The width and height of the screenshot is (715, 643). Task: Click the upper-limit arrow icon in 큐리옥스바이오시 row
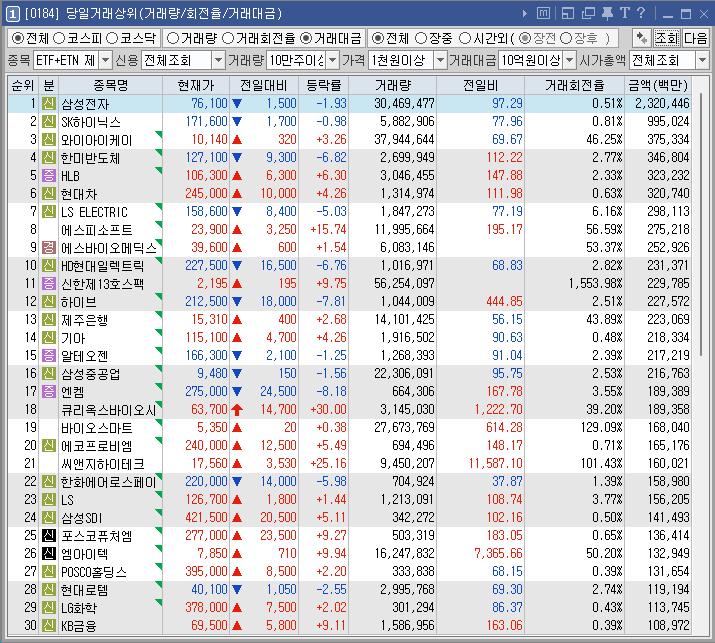click(237, 410)
